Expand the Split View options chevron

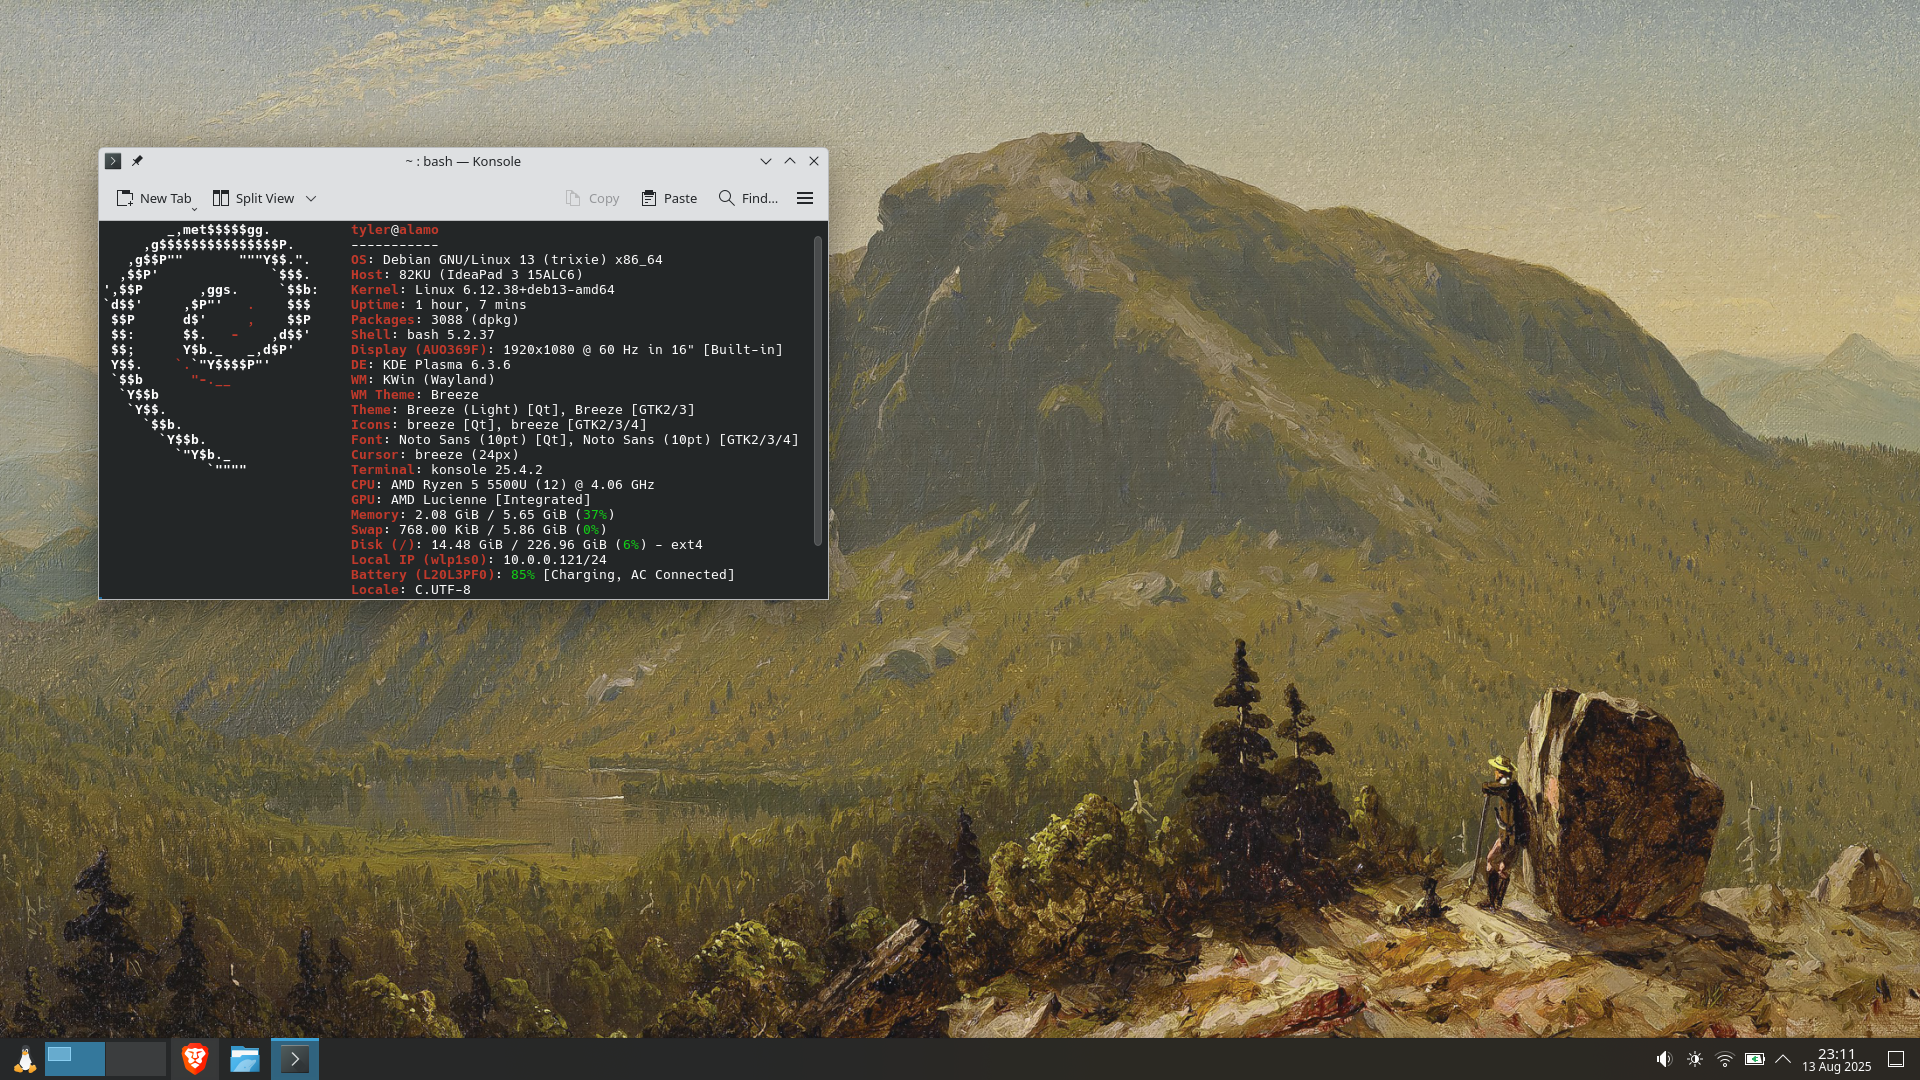click(x=311, y=198)
